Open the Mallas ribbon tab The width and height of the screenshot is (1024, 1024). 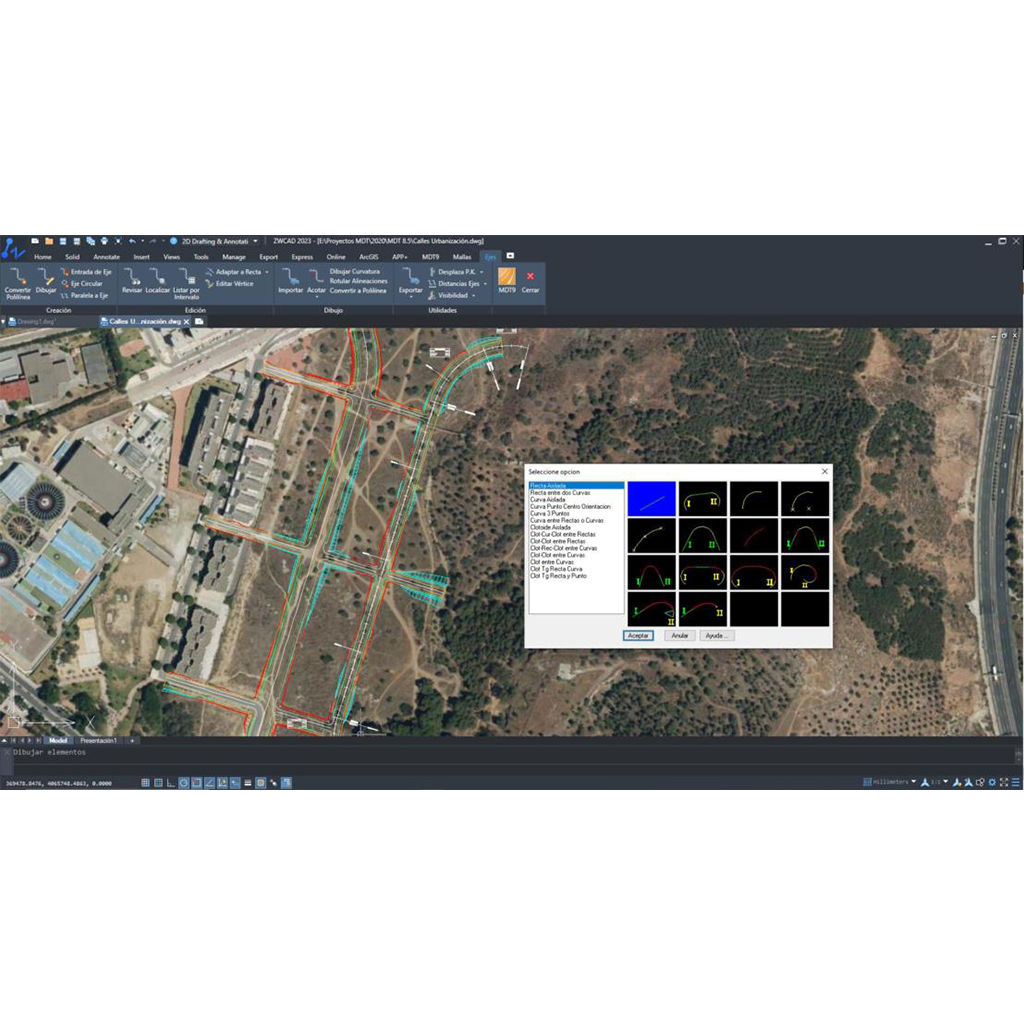(461, 257)
